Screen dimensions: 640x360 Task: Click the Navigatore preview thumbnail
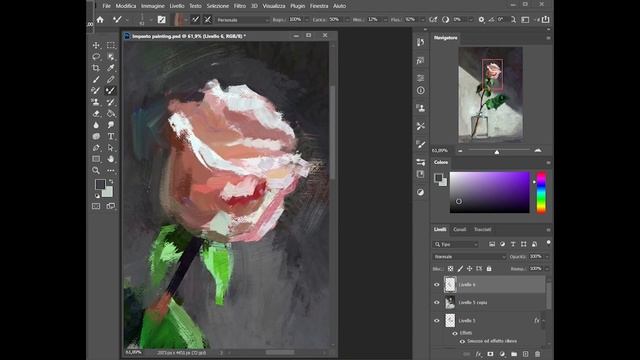[x=490, y=95]
